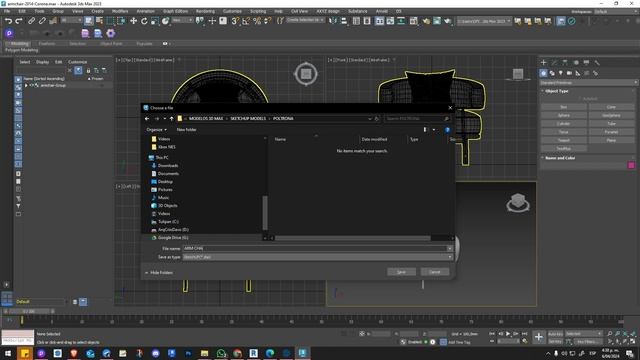Screen dimensions: 640x360
Task: Toggle the 3D Snaps icon
Action: 235,21
